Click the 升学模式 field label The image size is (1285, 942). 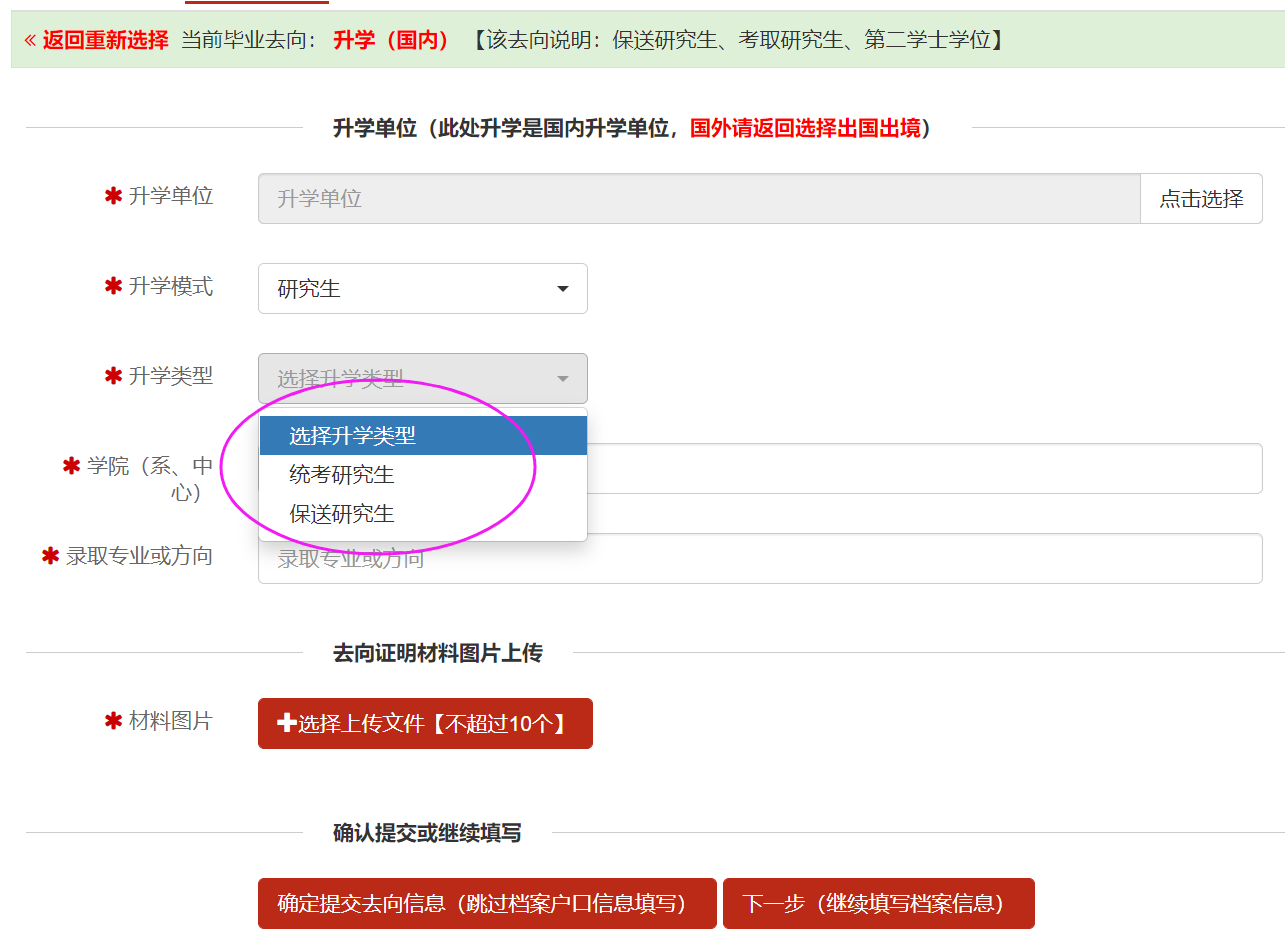pyautogui.click(x=171, y=286)
